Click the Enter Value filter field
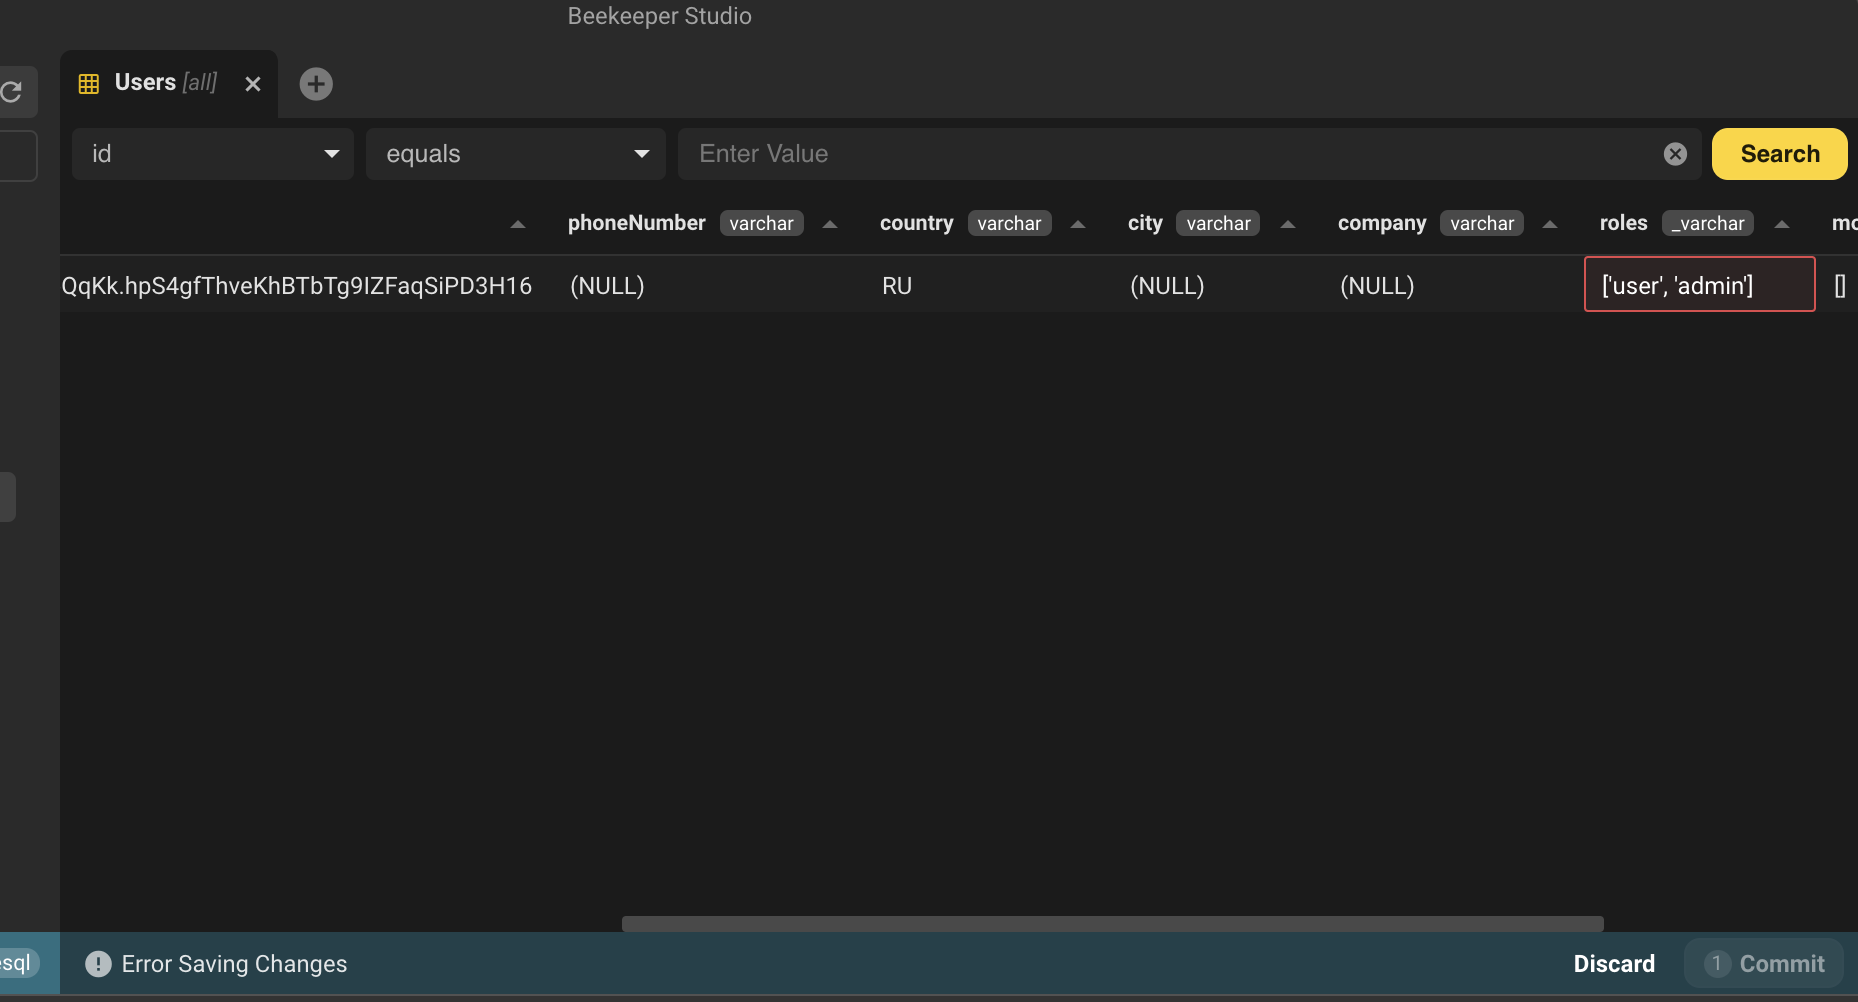Screen dimensions: 1858x1002 (x=1100, y=153)
